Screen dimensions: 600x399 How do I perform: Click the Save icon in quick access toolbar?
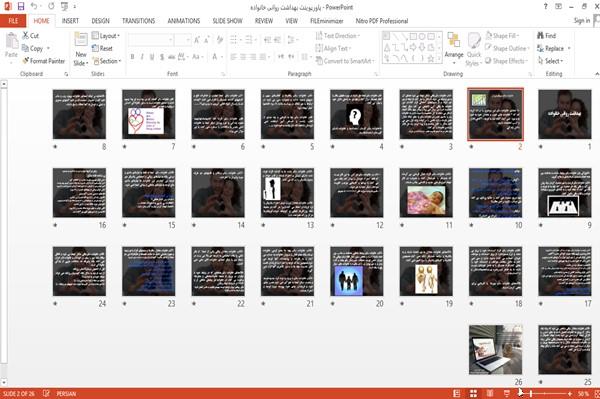pyautogui.click(x=21, y=6)
